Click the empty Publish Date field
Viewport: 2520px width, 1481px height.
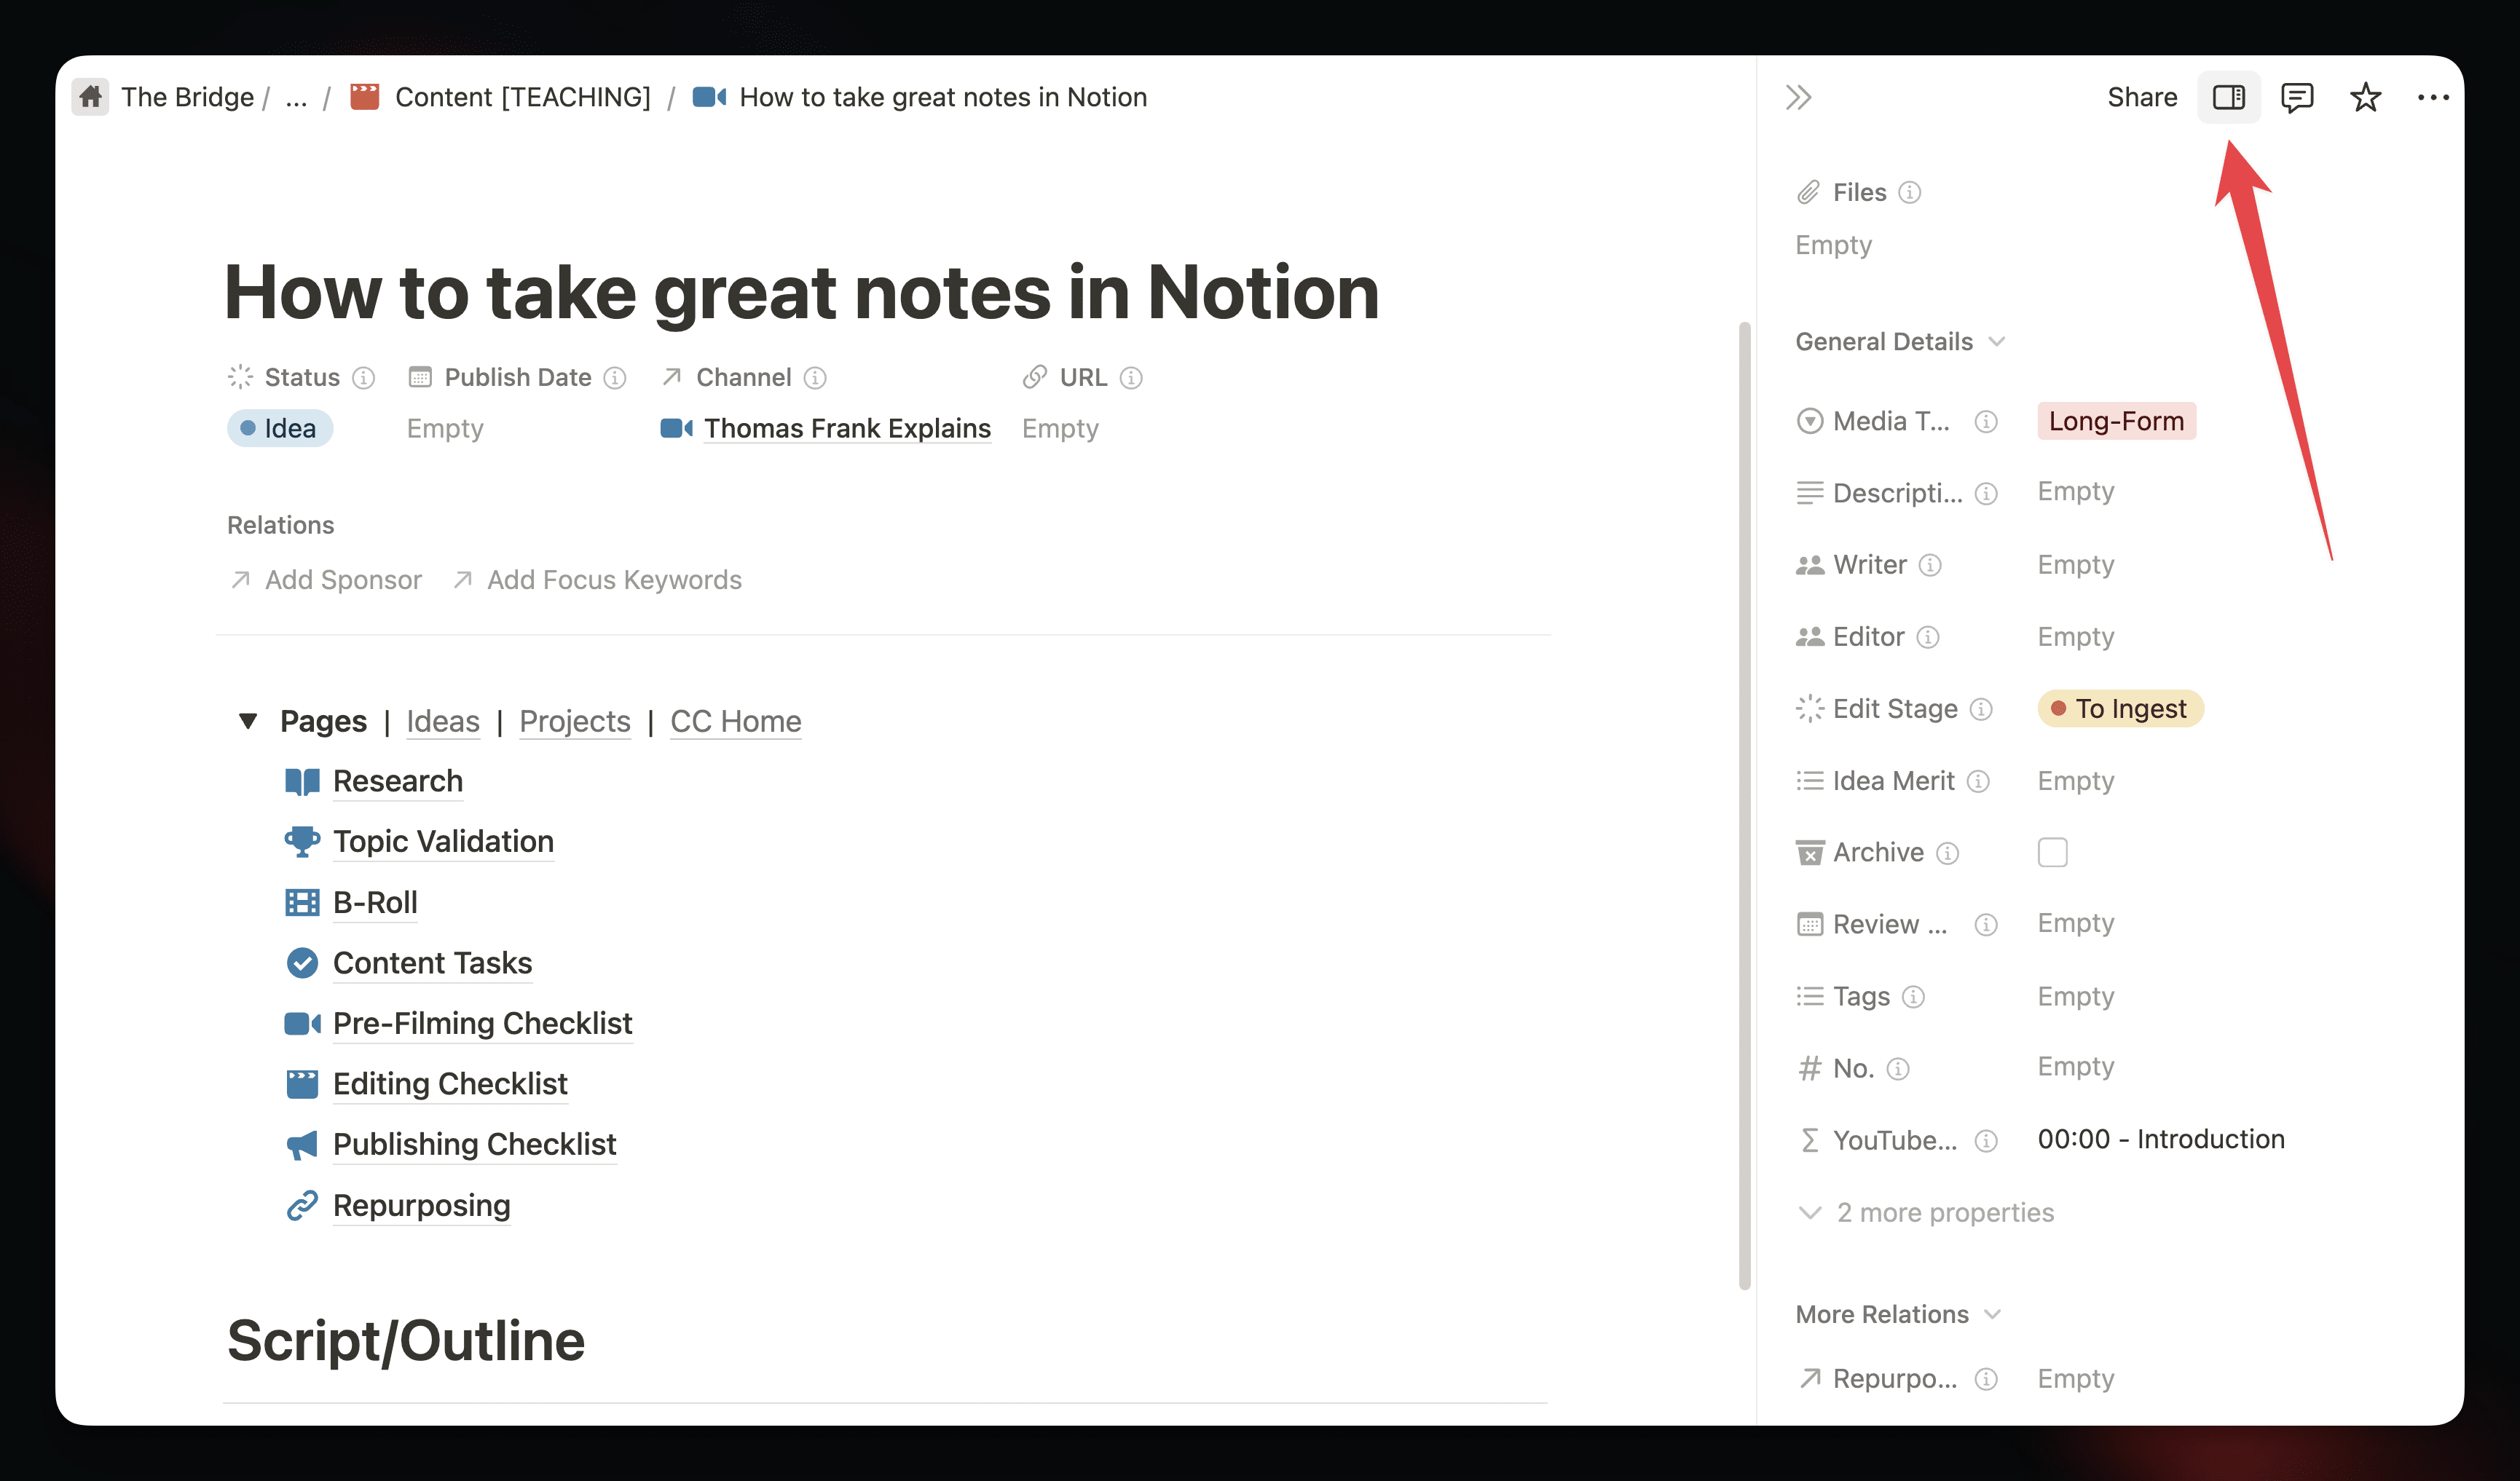445,428
